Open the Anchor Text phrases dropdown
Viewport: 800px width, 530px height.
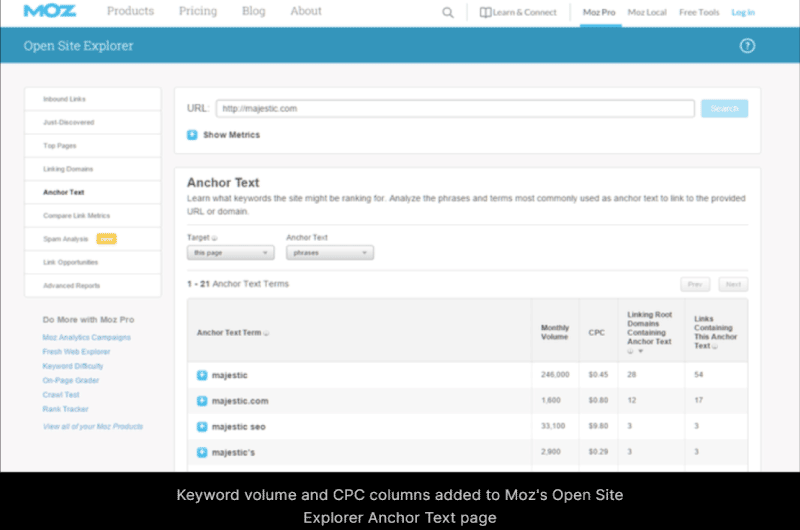[x=330, y=253]
